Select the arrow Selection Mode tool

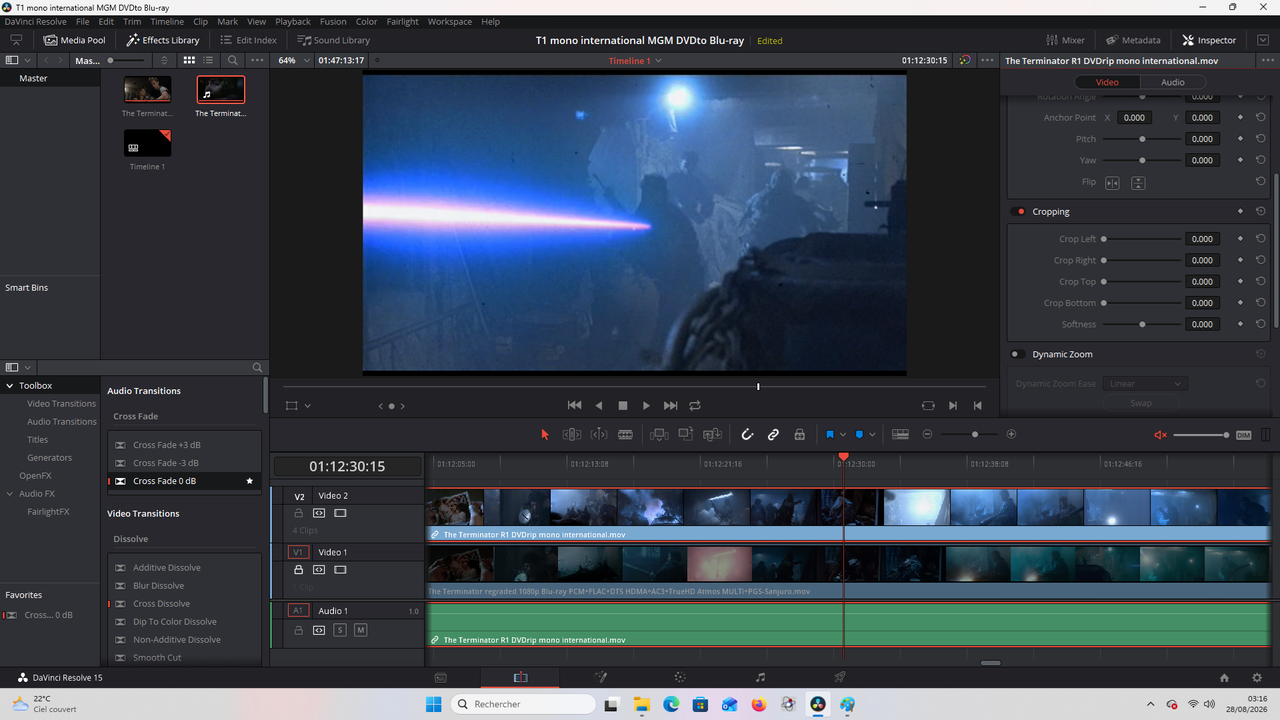click(545, 434)
